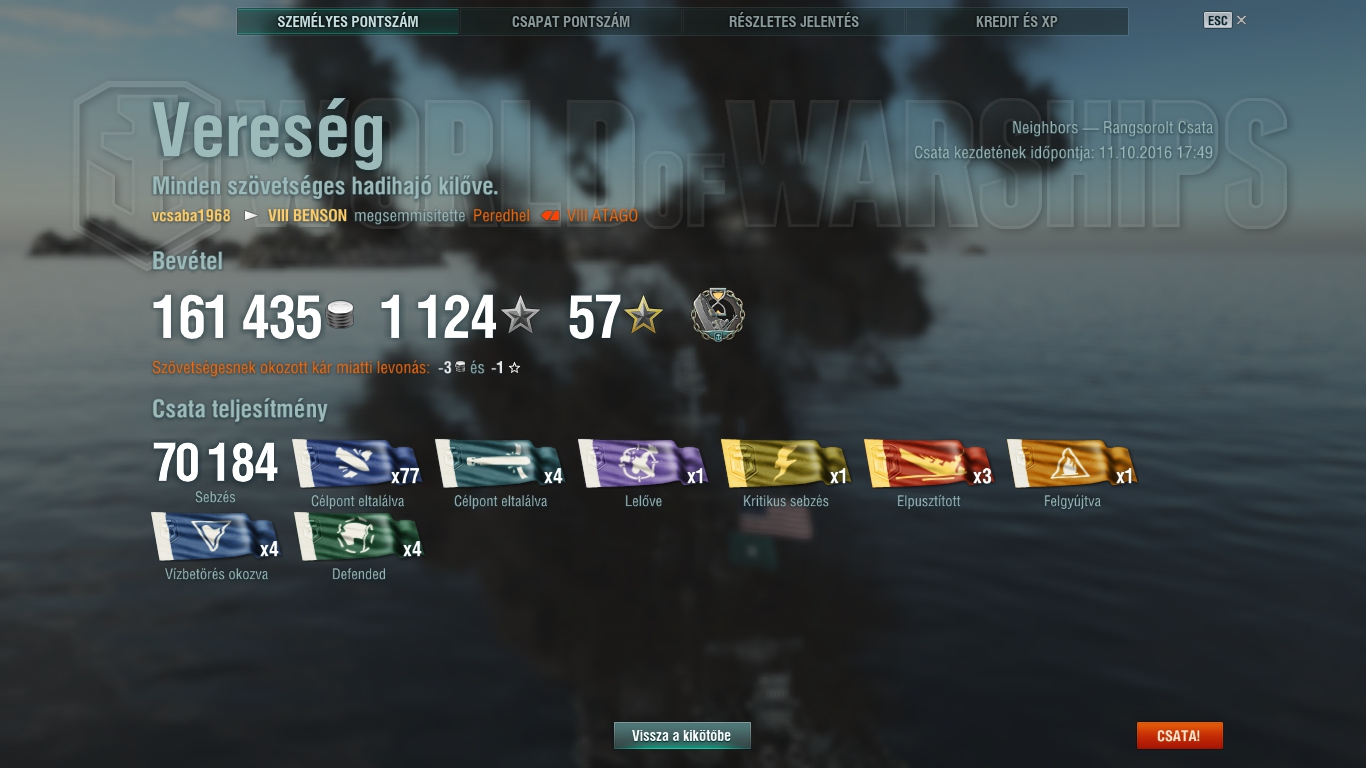
Task: Click the teal torpedo hits ribbon
Action: tap(500, 464)
